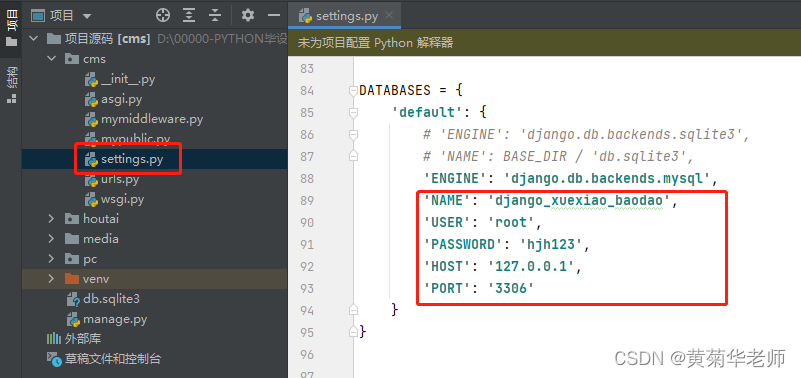Expand the venv folder
This screenshot has height=378, width=801.
[x=51, y=279]
